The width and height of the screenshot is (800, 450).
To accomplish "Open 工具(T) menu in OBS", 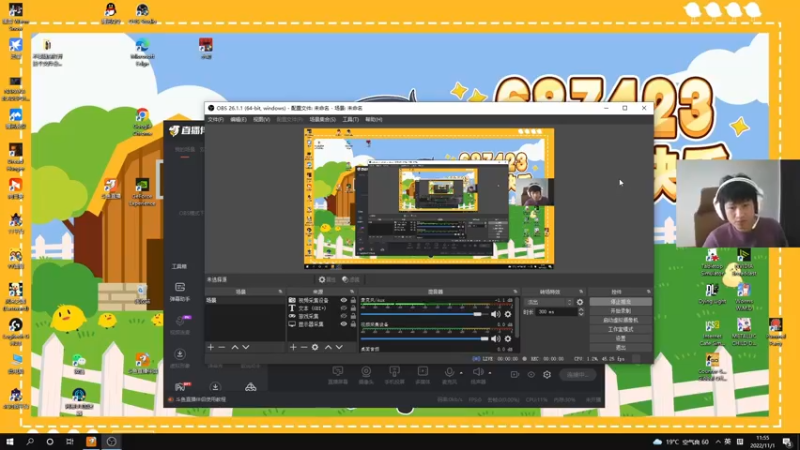I will [351, 119].
